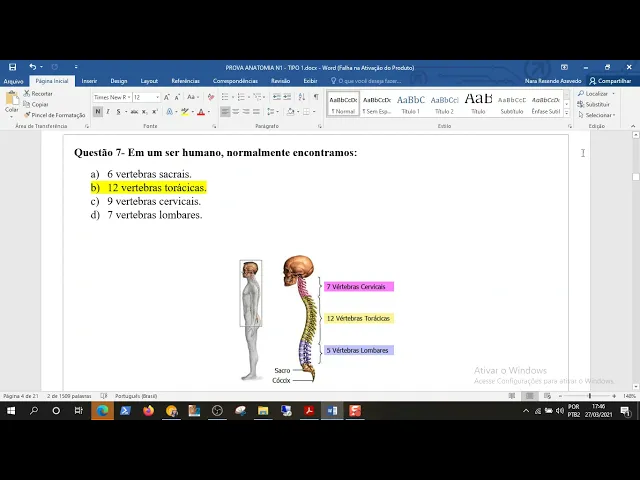Click the Compartilhar button
640x480 pixels.
(611, 81)
